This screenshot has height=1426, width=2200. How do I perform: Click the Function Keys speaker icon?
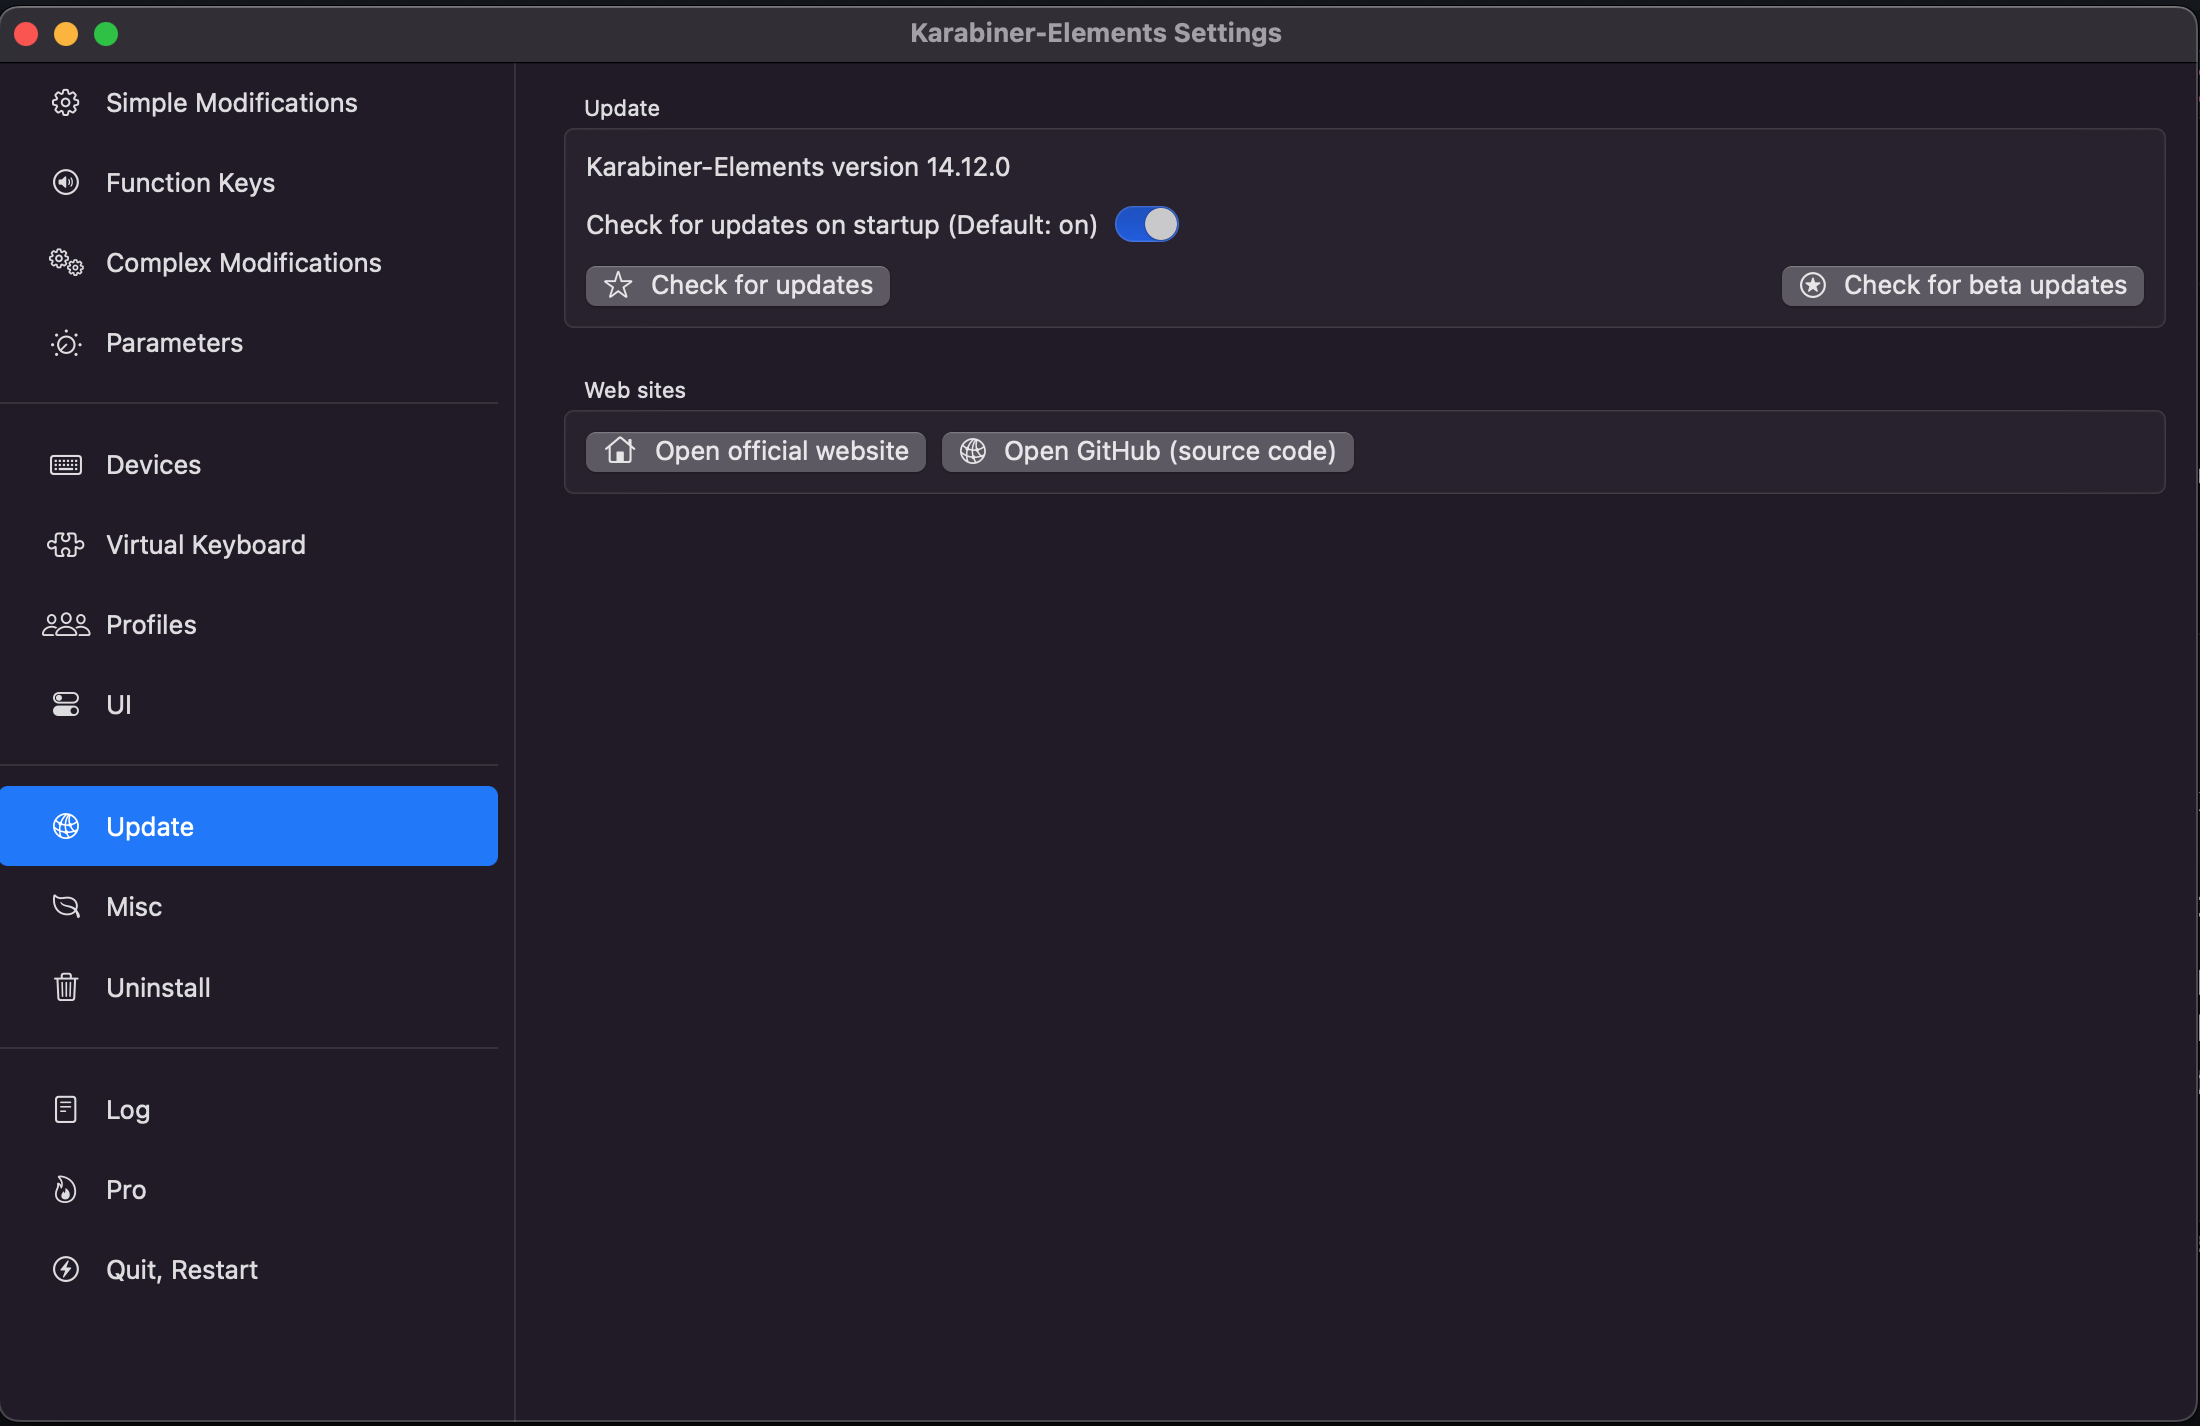(66, 183)
